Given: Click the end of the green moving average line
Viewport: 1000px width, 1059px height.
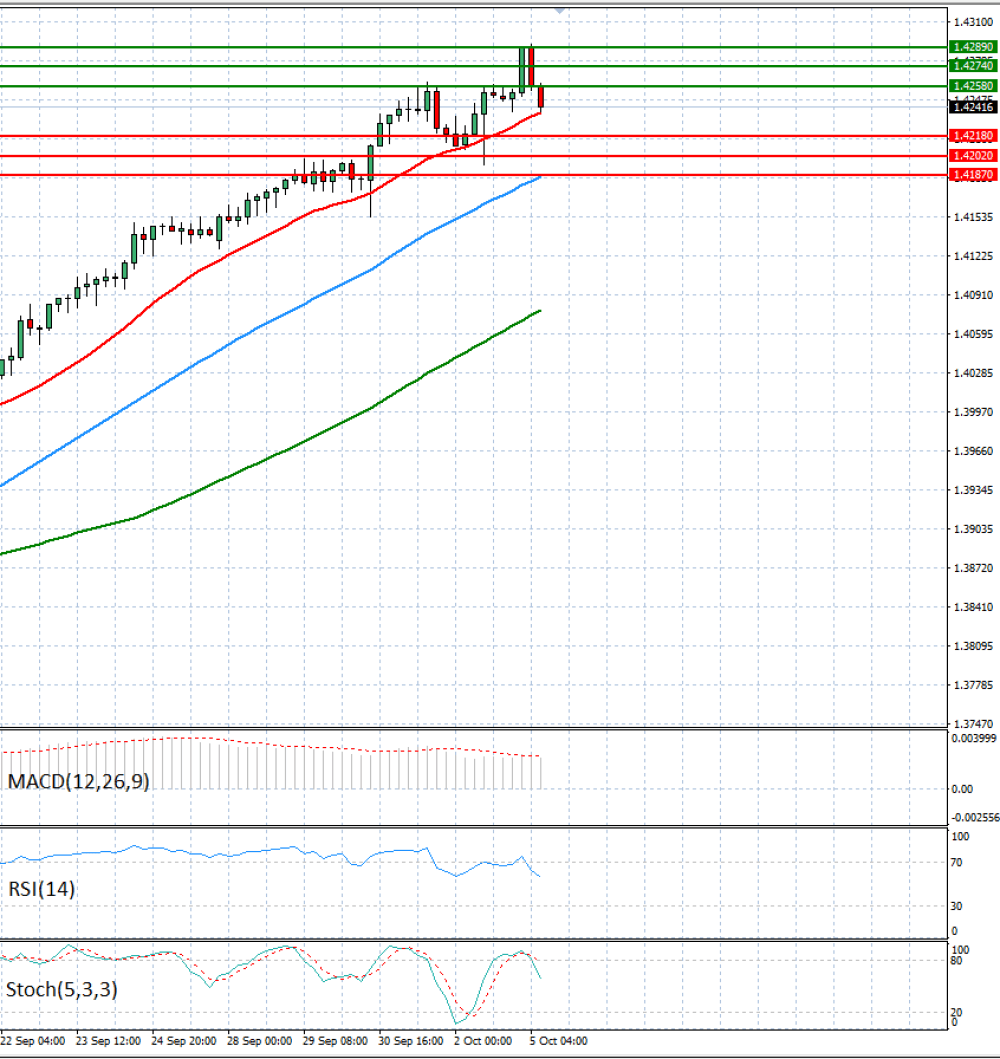Looking at the screenshot, I should click(x=540, y=311).
